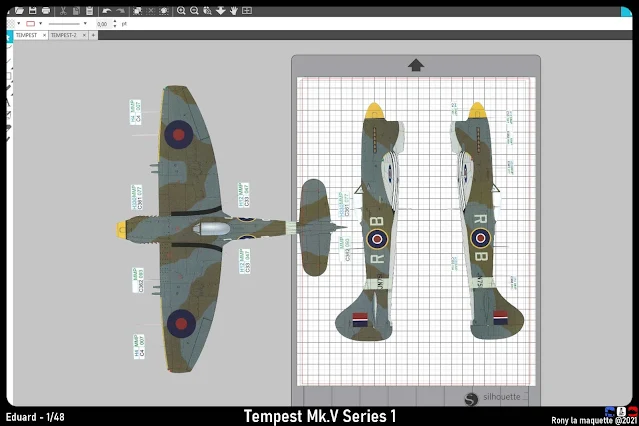Undo the last action
639x426 pixels.
(x=107, y=11)
